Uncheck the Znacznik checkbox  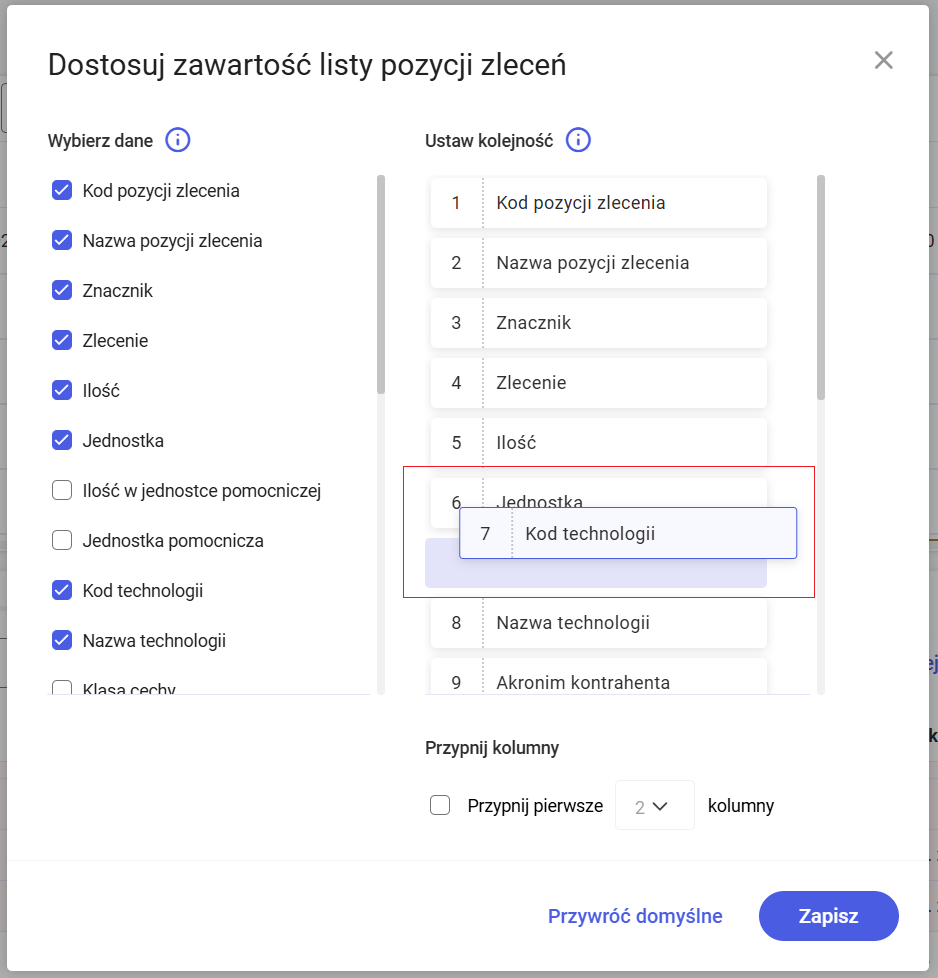click(62, 290)
